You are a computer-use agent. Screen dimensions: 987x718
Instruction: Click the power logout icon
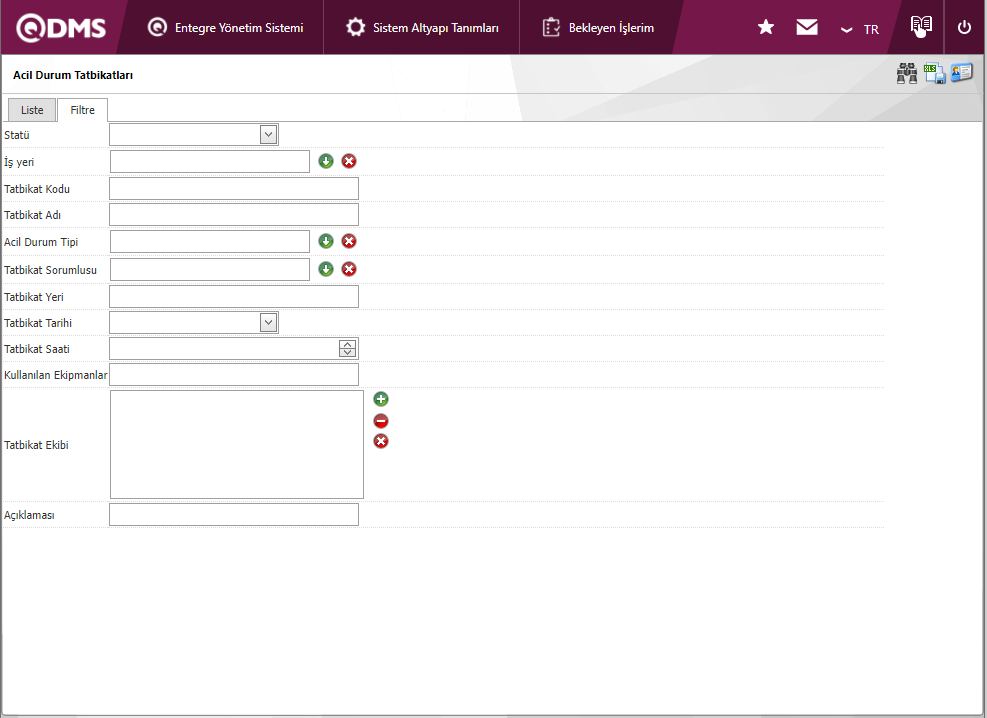click(x=964, y=27)
